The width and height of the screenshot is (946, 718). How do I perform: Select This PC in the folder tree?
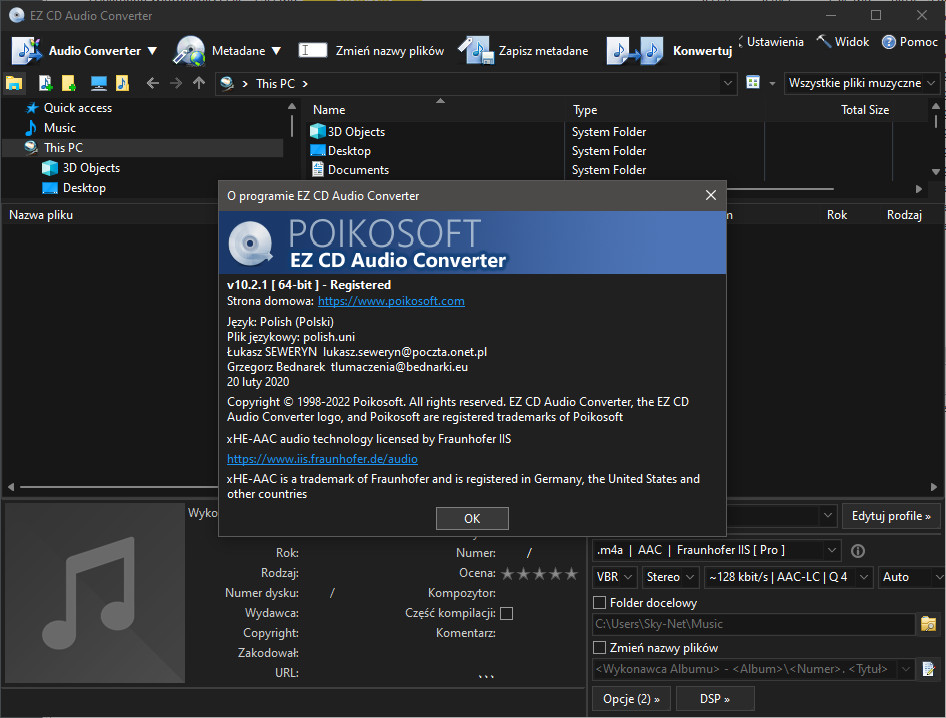tap(63, 148)
